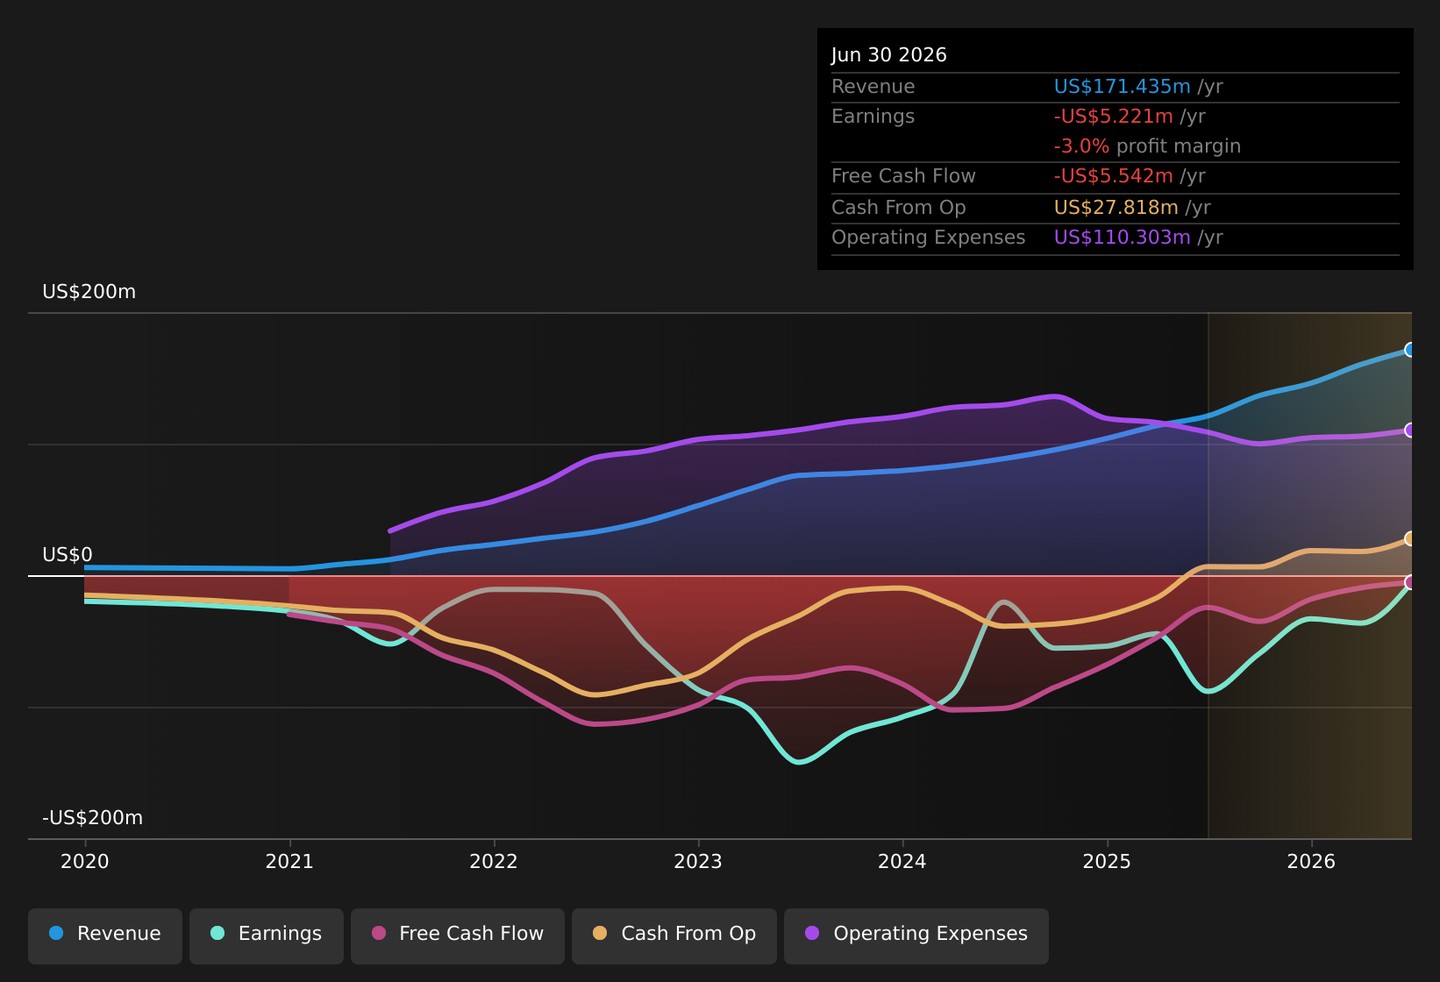Screen dimensions: 1440x982
Task: Toggle the Revenue series legend button
Action: tap(105, 934)
